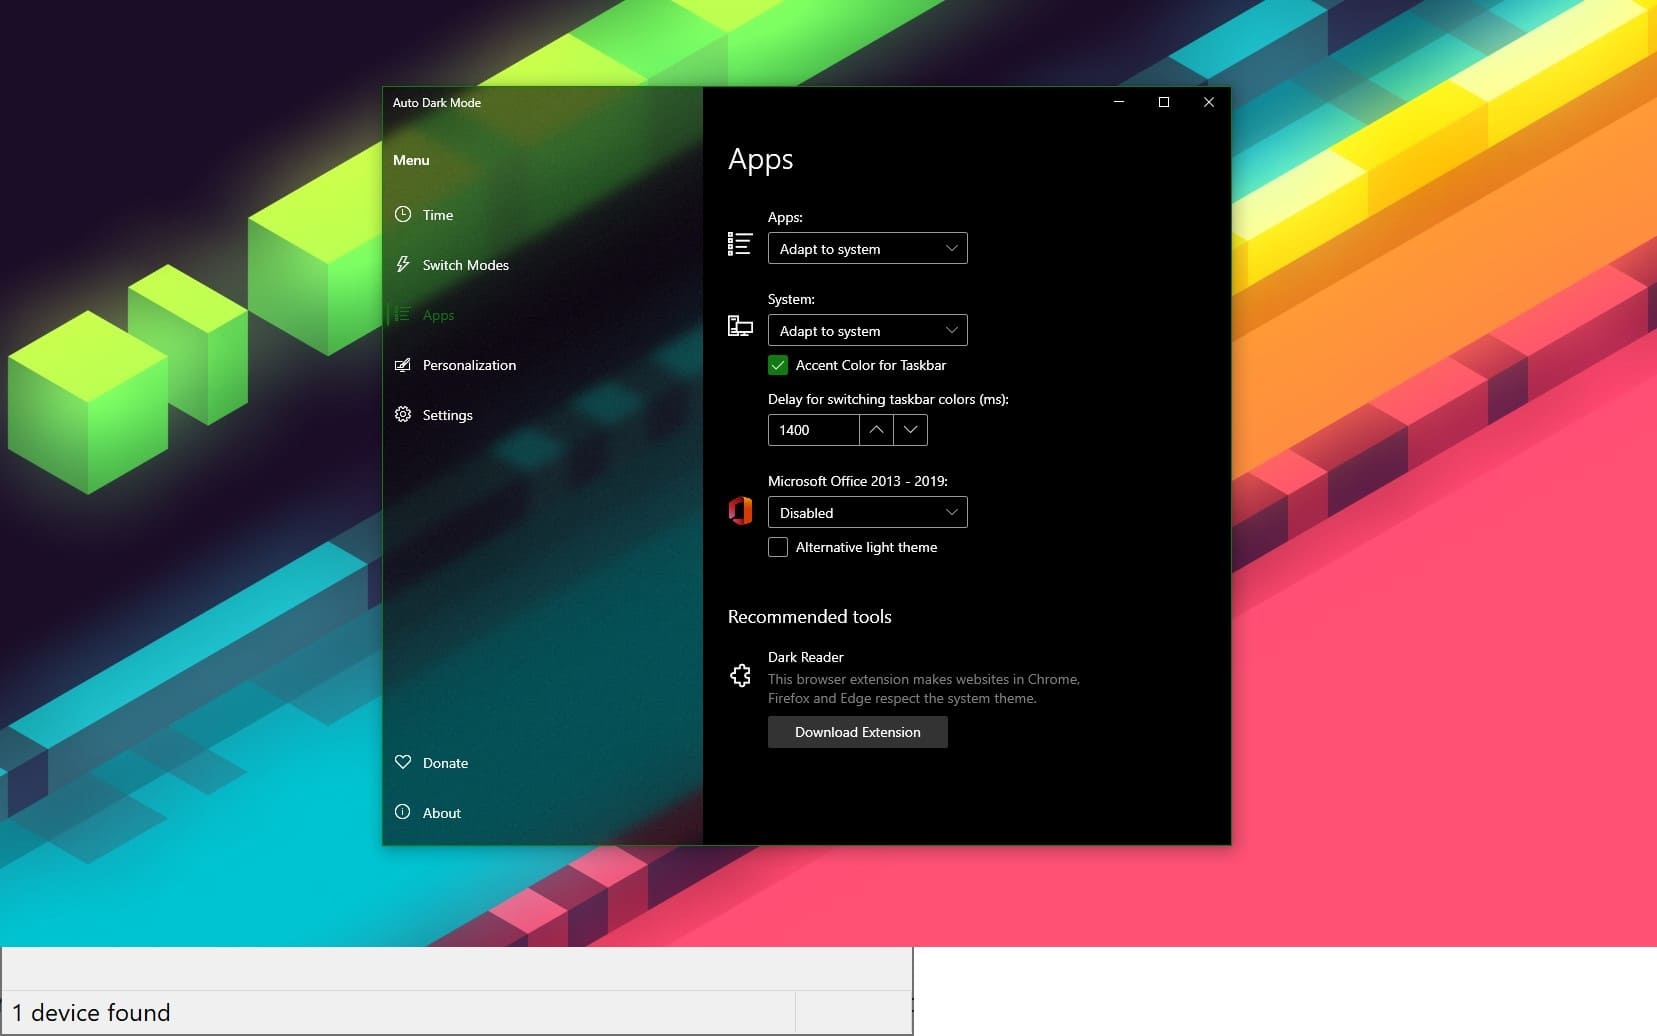This screenshot has width=1657, height=1036.
Task: Click the lightning bolt Switch Modes icon
Action: (x=403, y=264)
